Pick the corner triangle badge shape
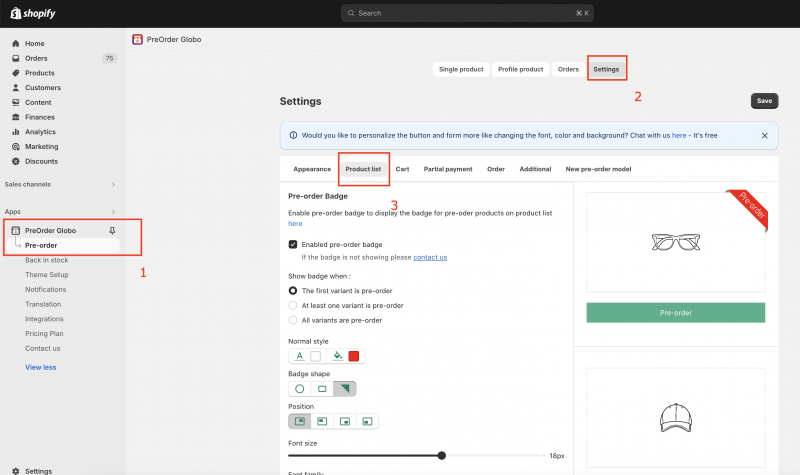800x475 pixels. pos(345,388)
